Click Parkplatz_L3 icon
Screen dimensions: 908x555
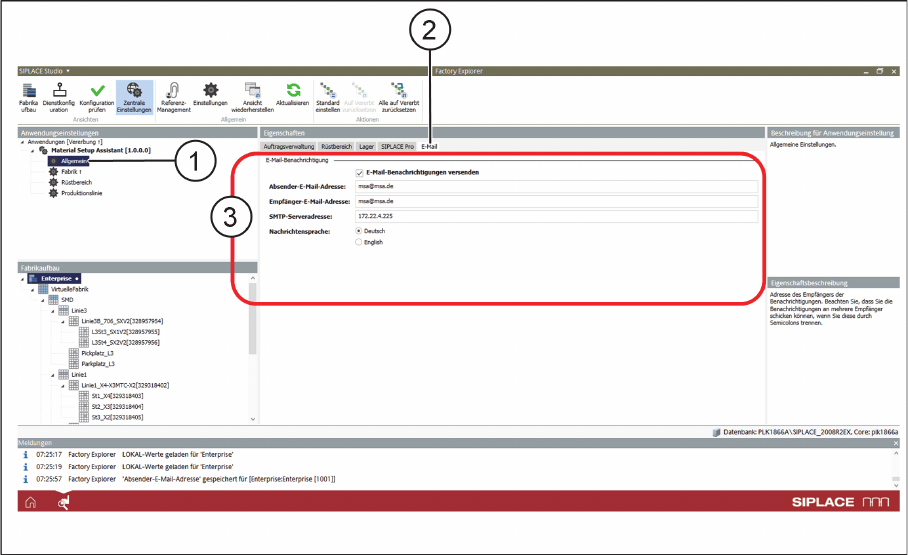click(74, 364)
